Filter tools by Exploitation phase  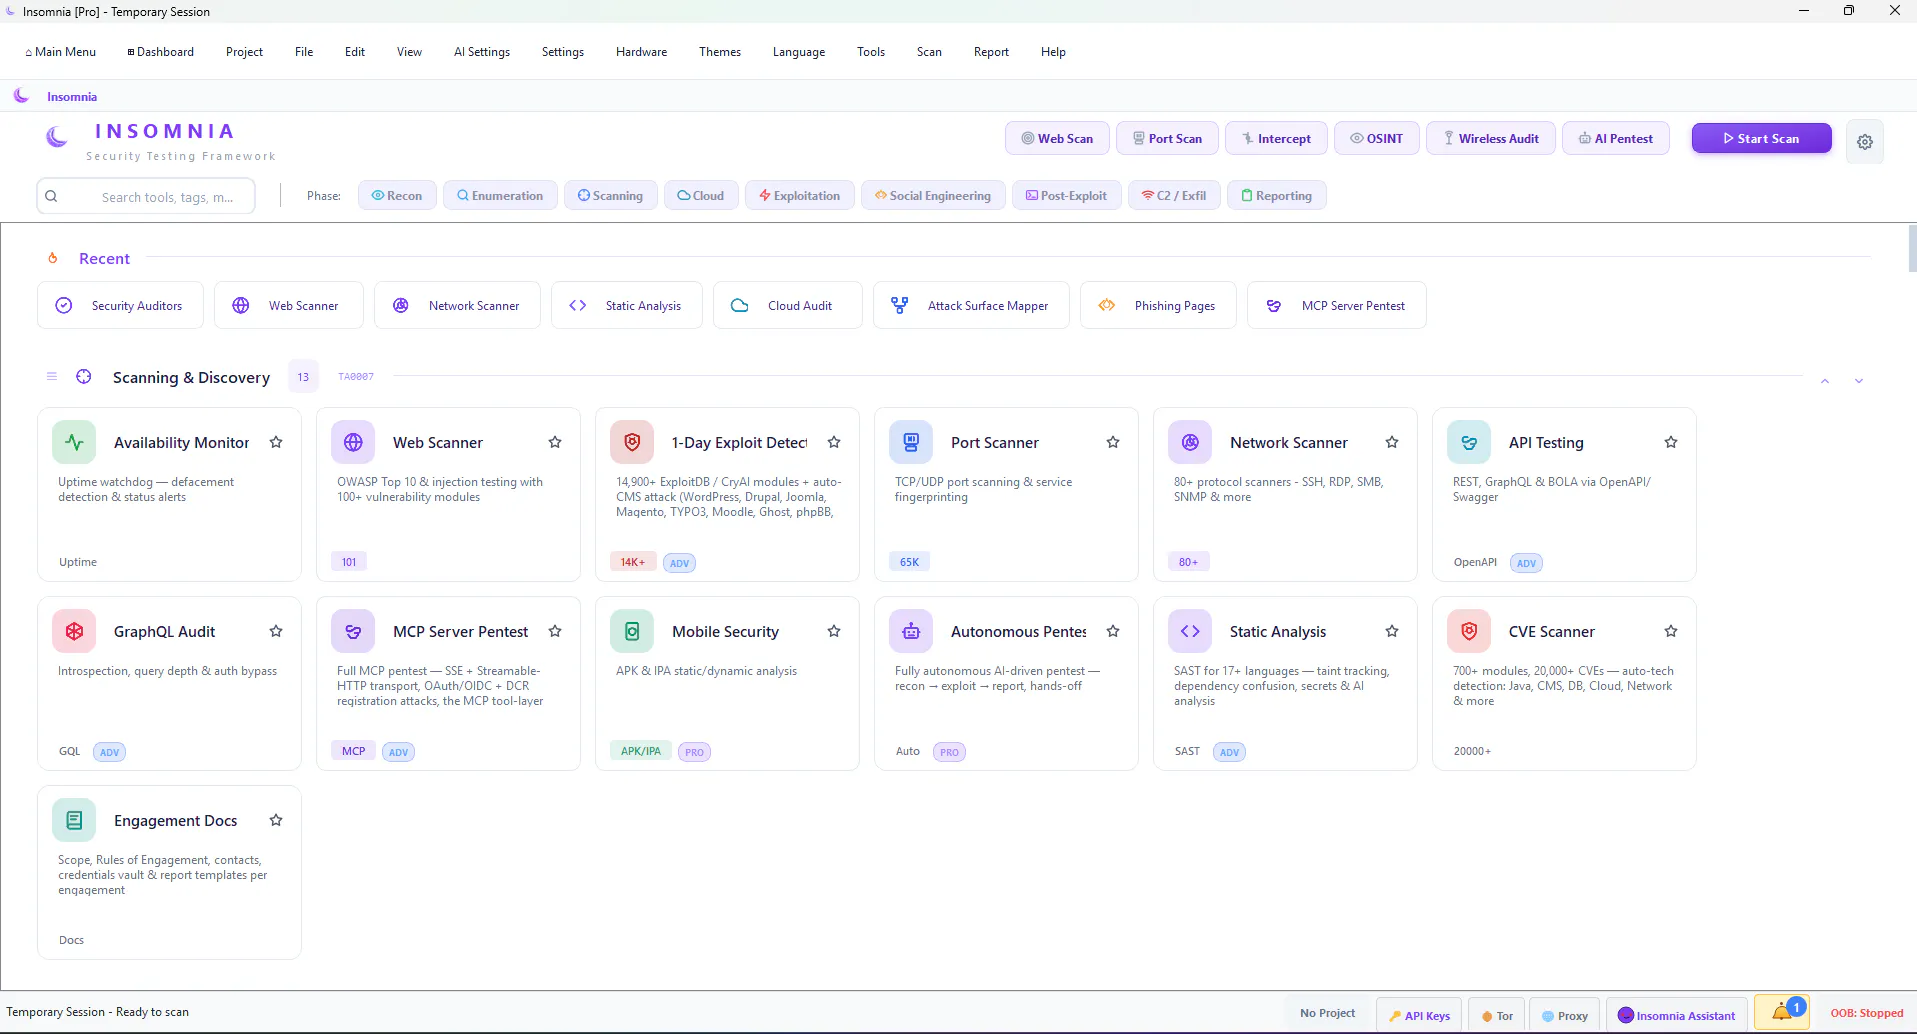click(x=800, y=196)
